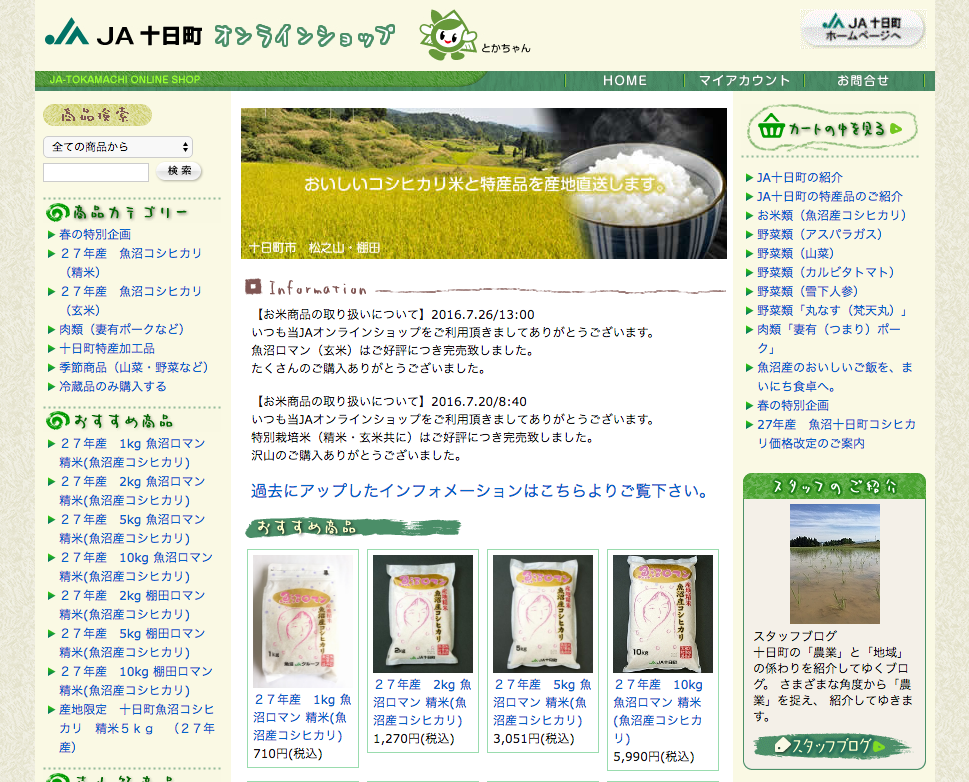The width and height of the screenshot is (969, 782).
Task: Open product title ２７年産 10kg 魚沼ロマン 精米 under image
Action: [x=659, y=711]
